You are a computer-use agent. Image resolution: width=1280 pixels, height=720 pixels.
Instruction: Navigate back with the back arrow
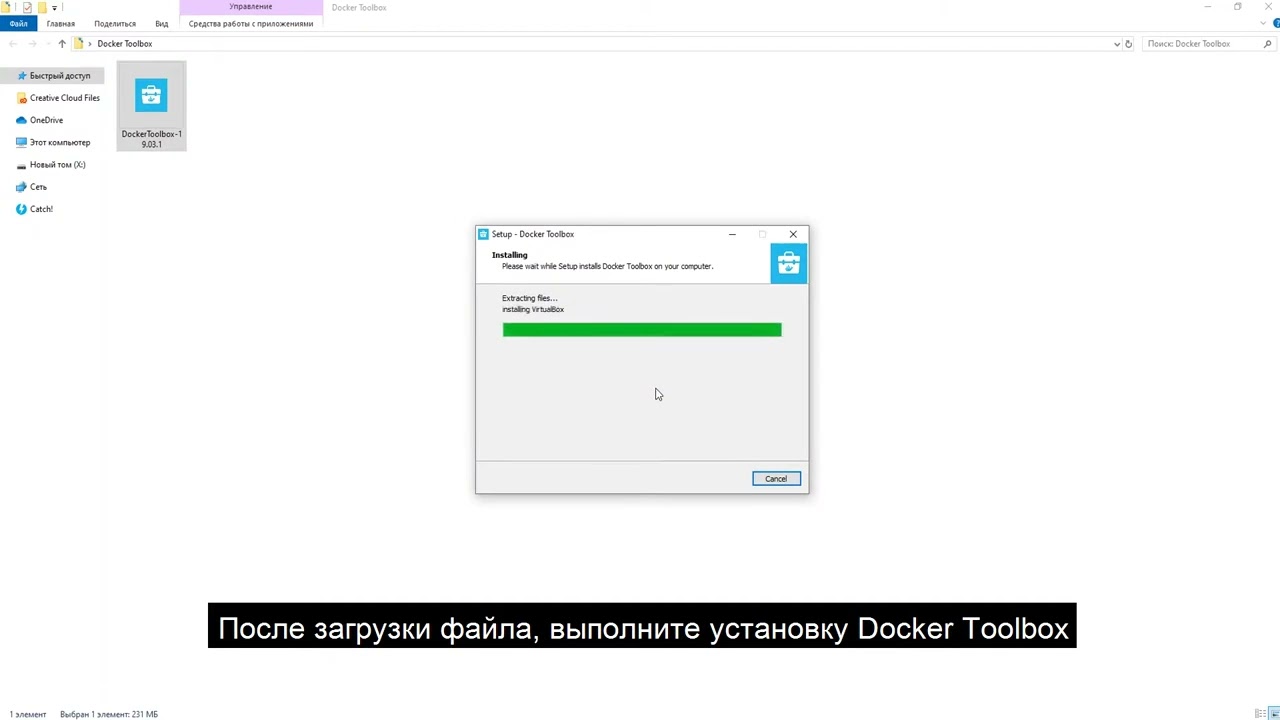[x=13, y=44]
